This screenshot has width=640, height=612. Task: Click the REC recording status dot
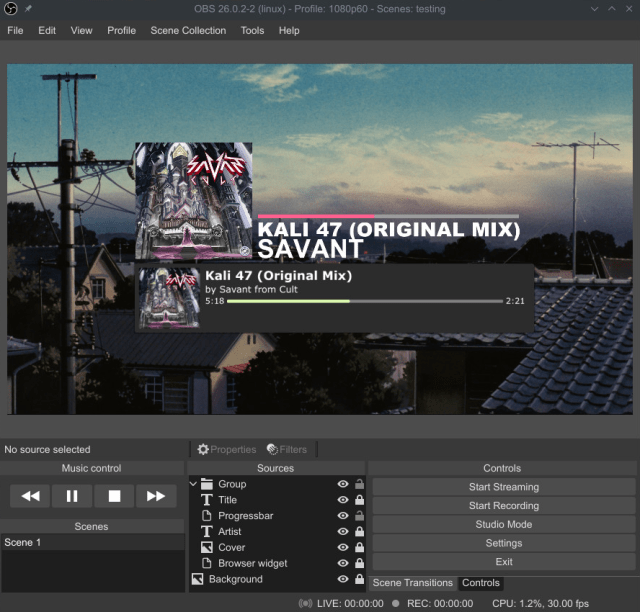pyautogui.click(x=396, y=603)
